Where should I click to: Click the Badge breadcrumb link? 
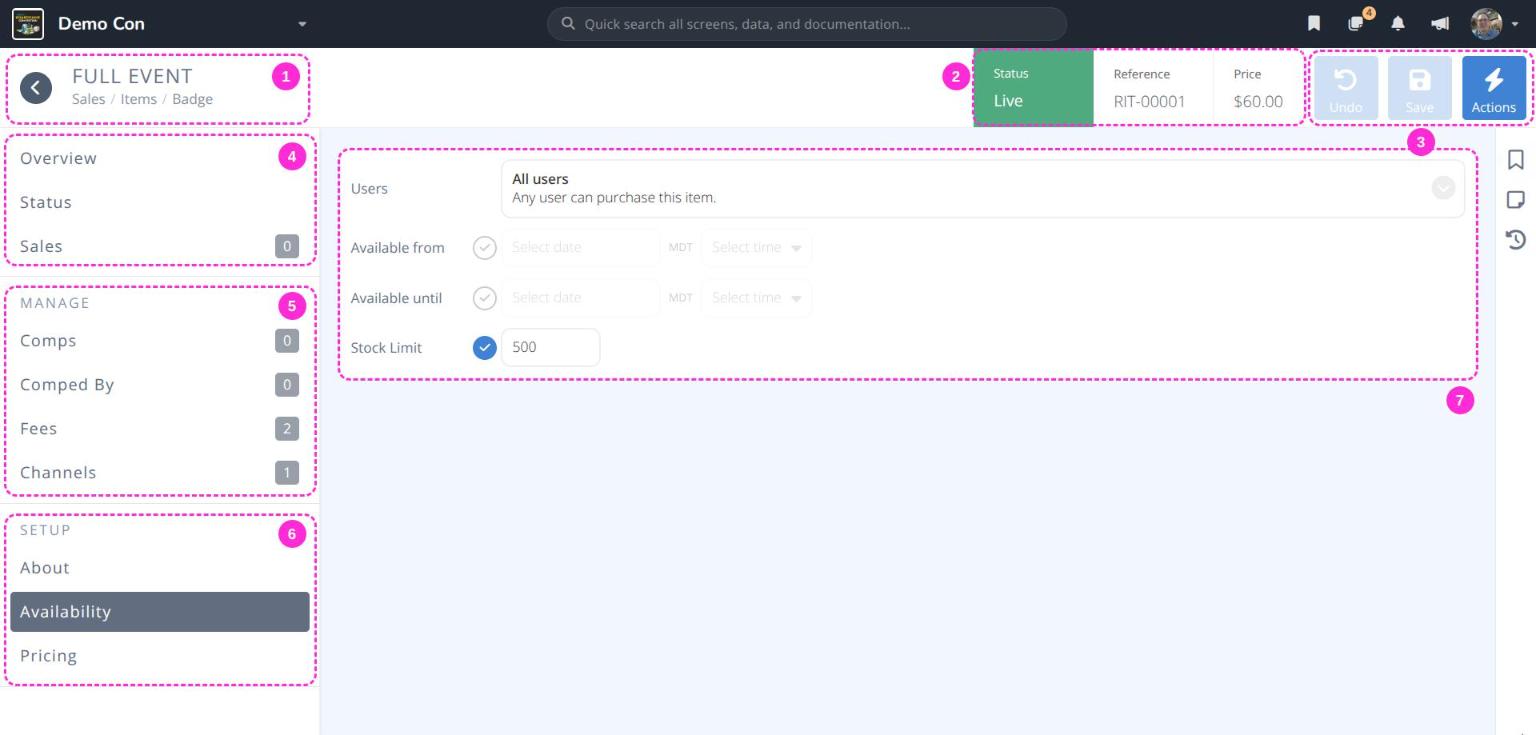click(x=192, y=99)
